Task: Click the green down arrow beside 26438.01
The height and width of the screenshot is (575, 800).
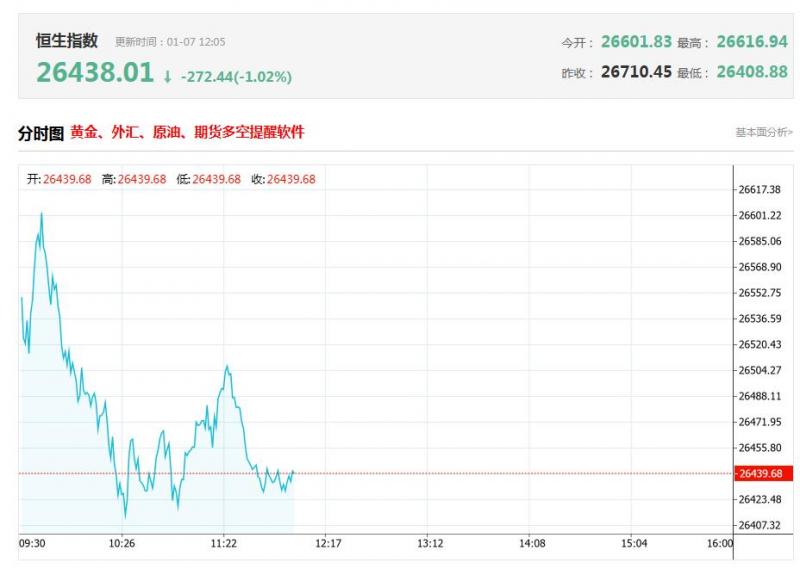Action: [167, 76]
